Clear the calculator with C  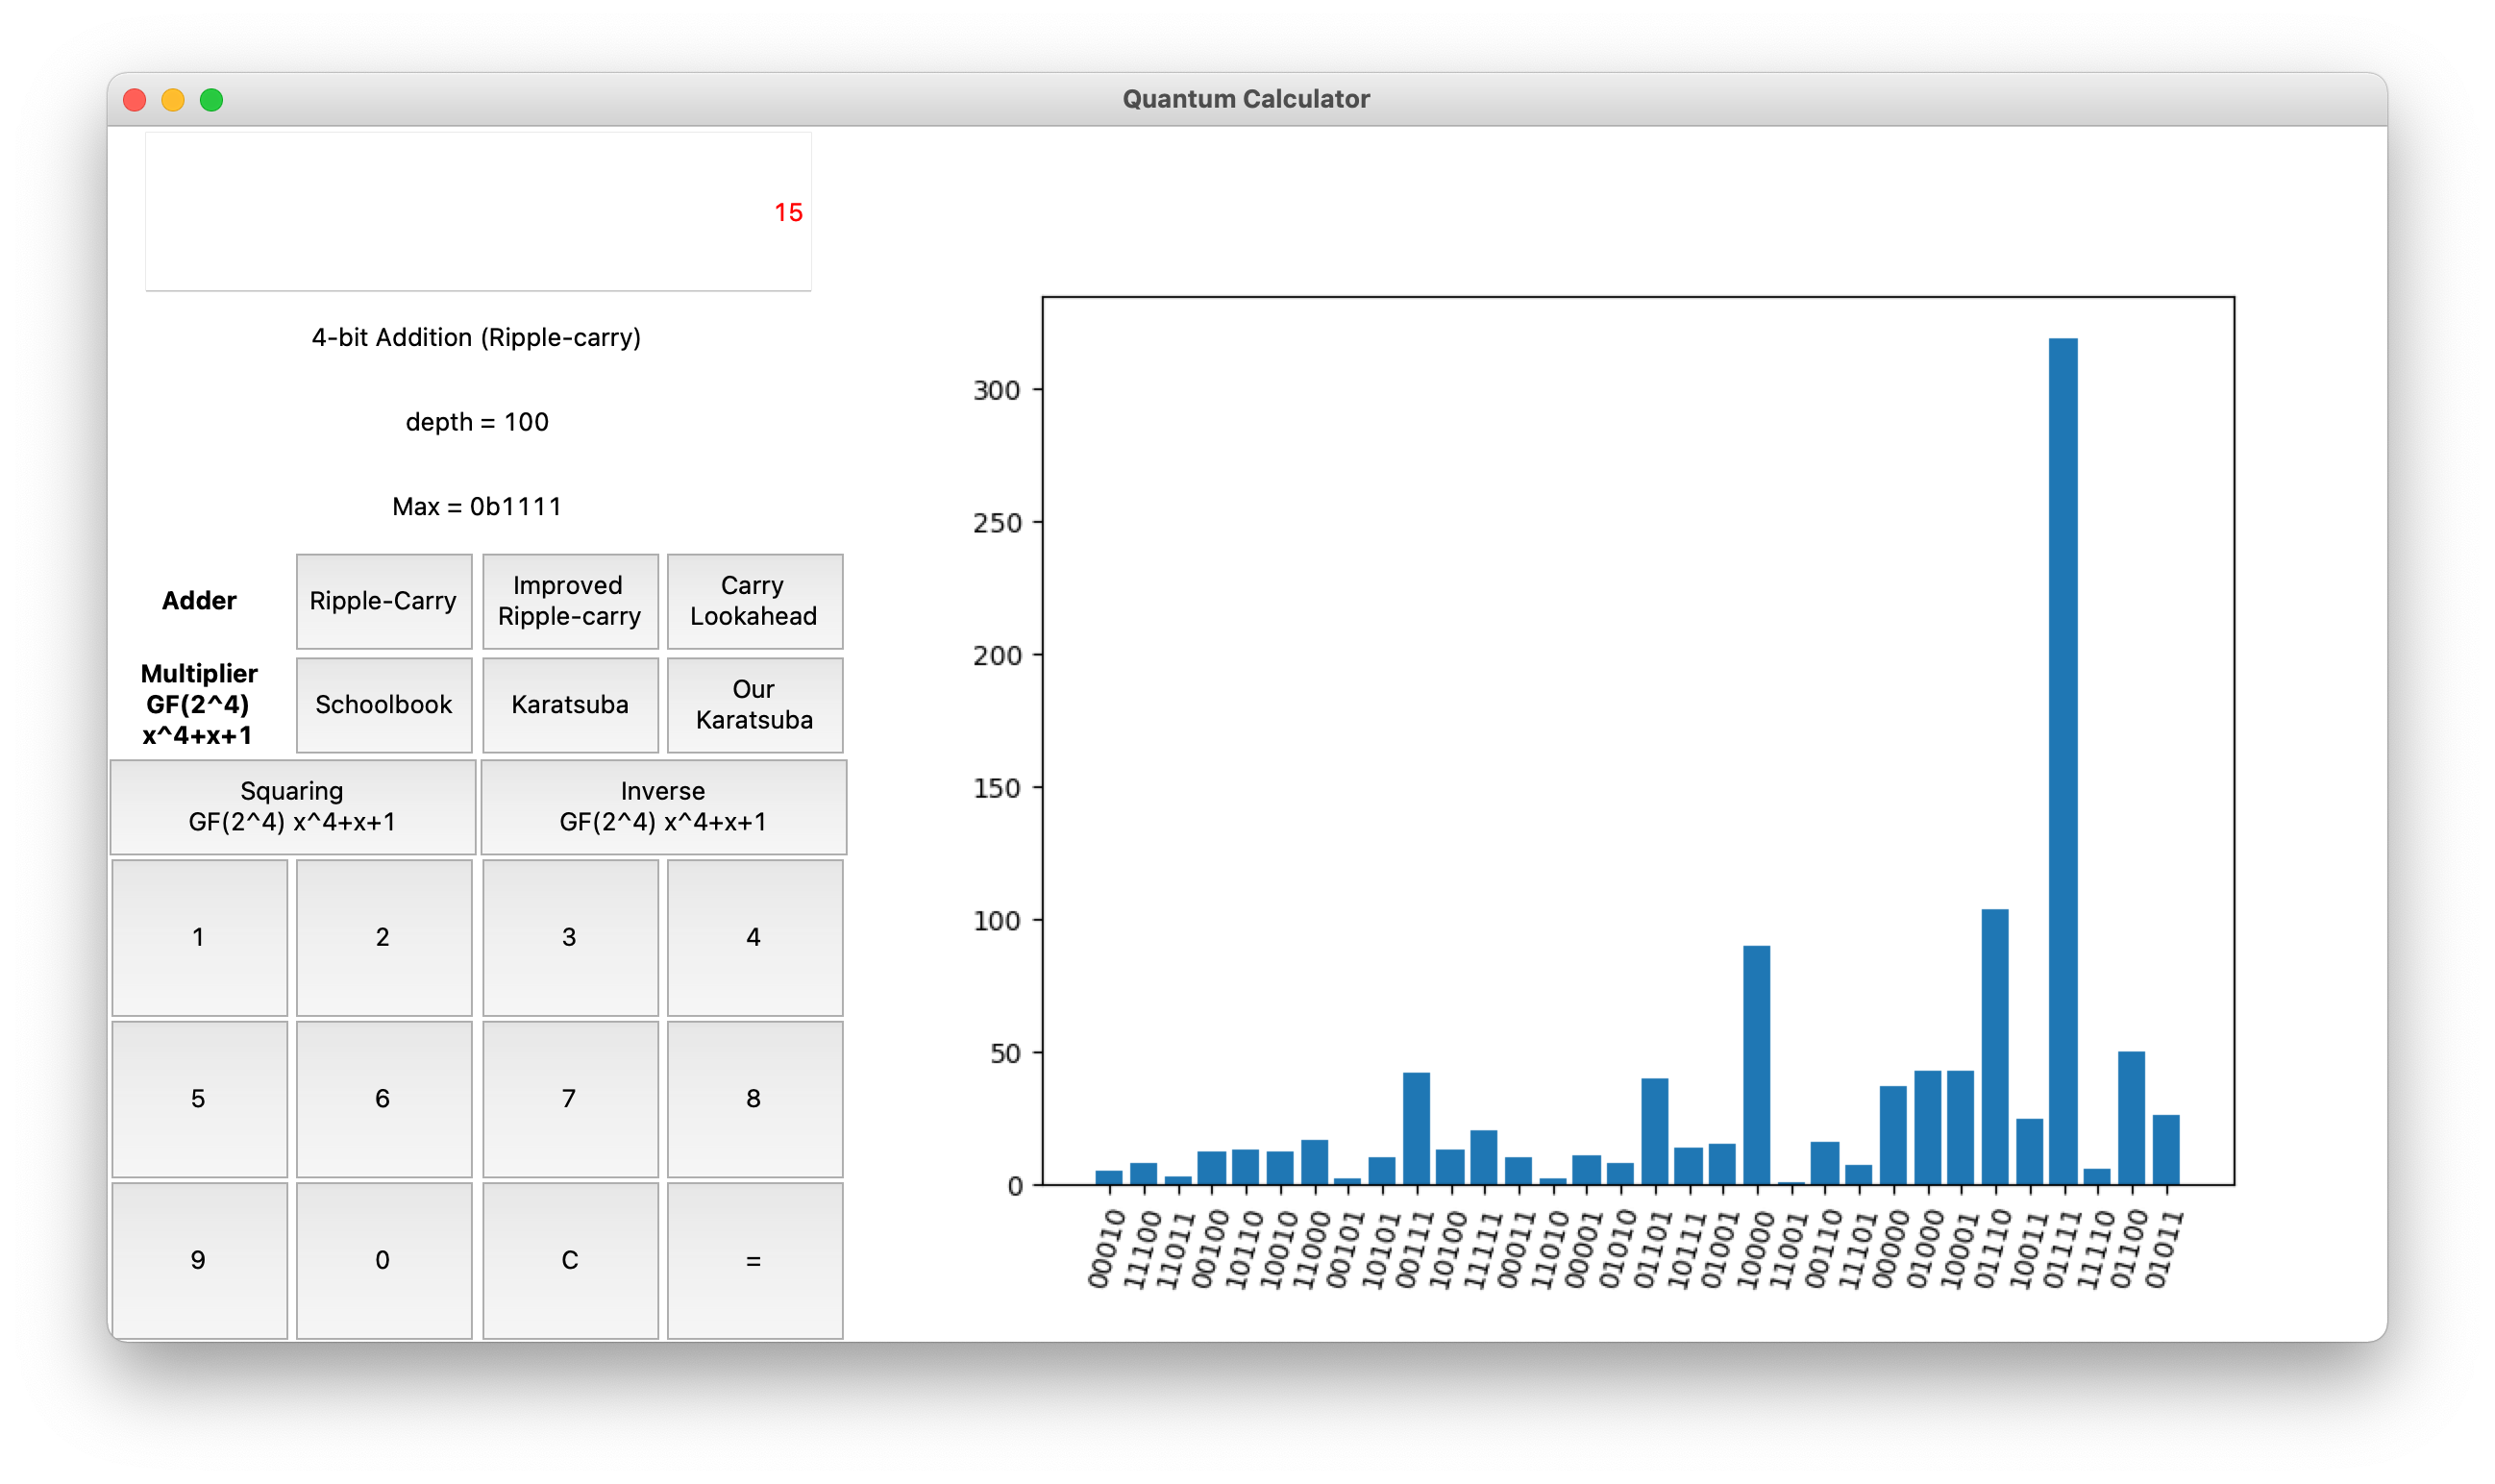click(x=569, y=1260)
